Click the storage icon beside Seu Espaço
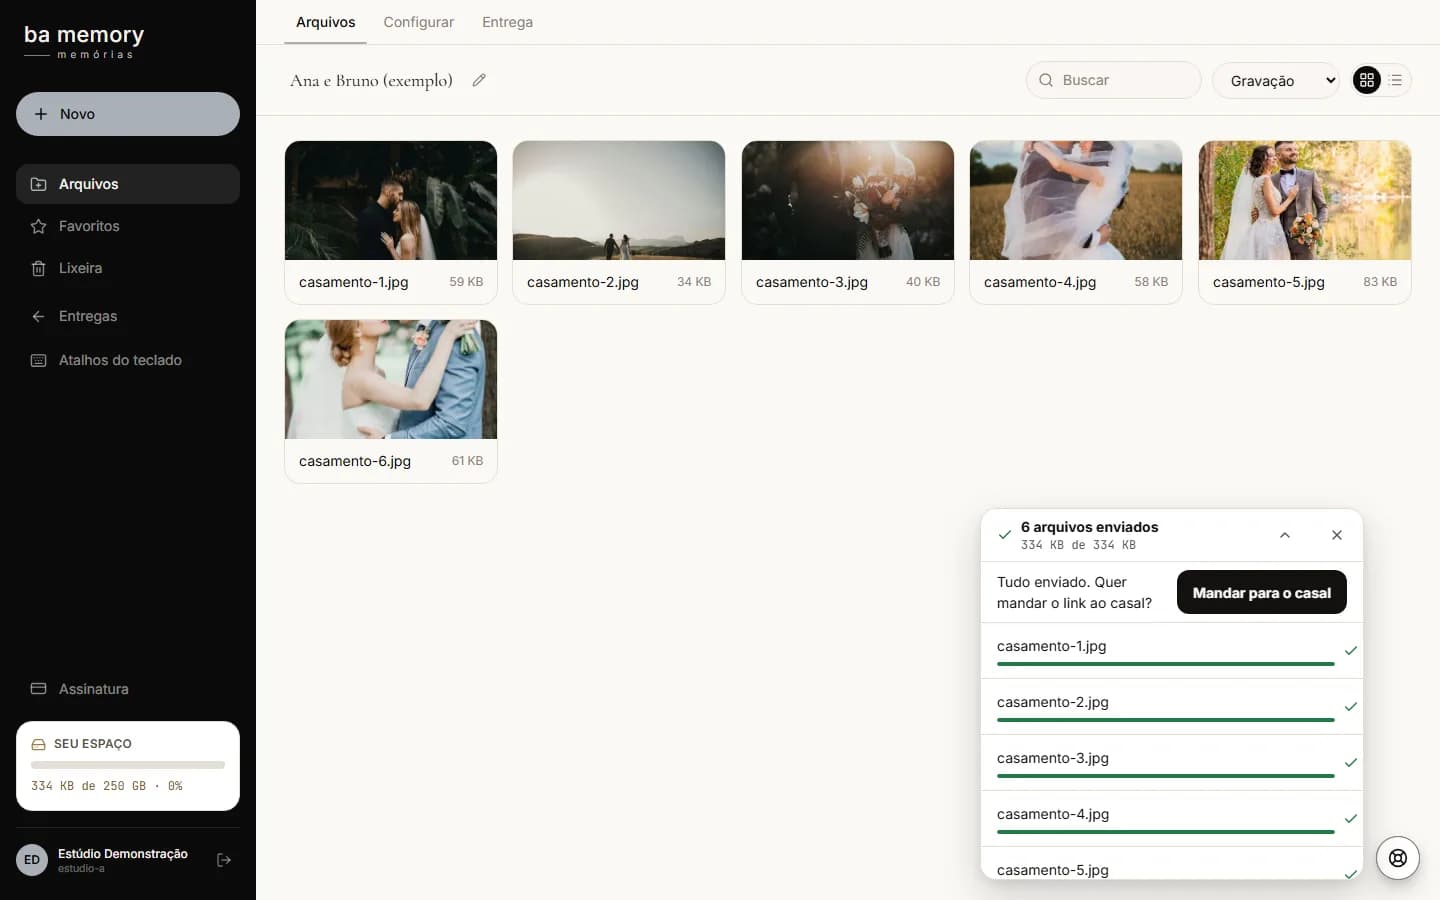This screenshot has height=900, width=1440. [39, 744]
